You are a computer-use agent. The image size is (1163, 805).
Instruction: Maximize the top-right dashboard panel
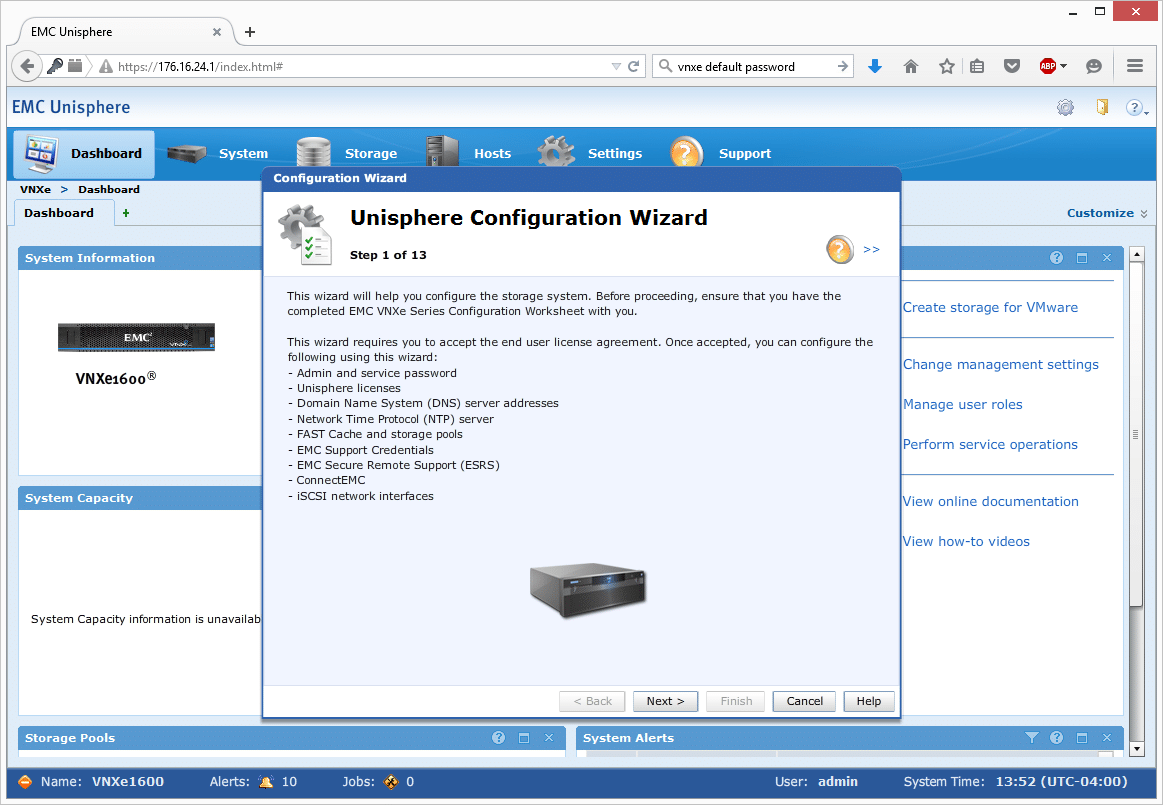1081,257
